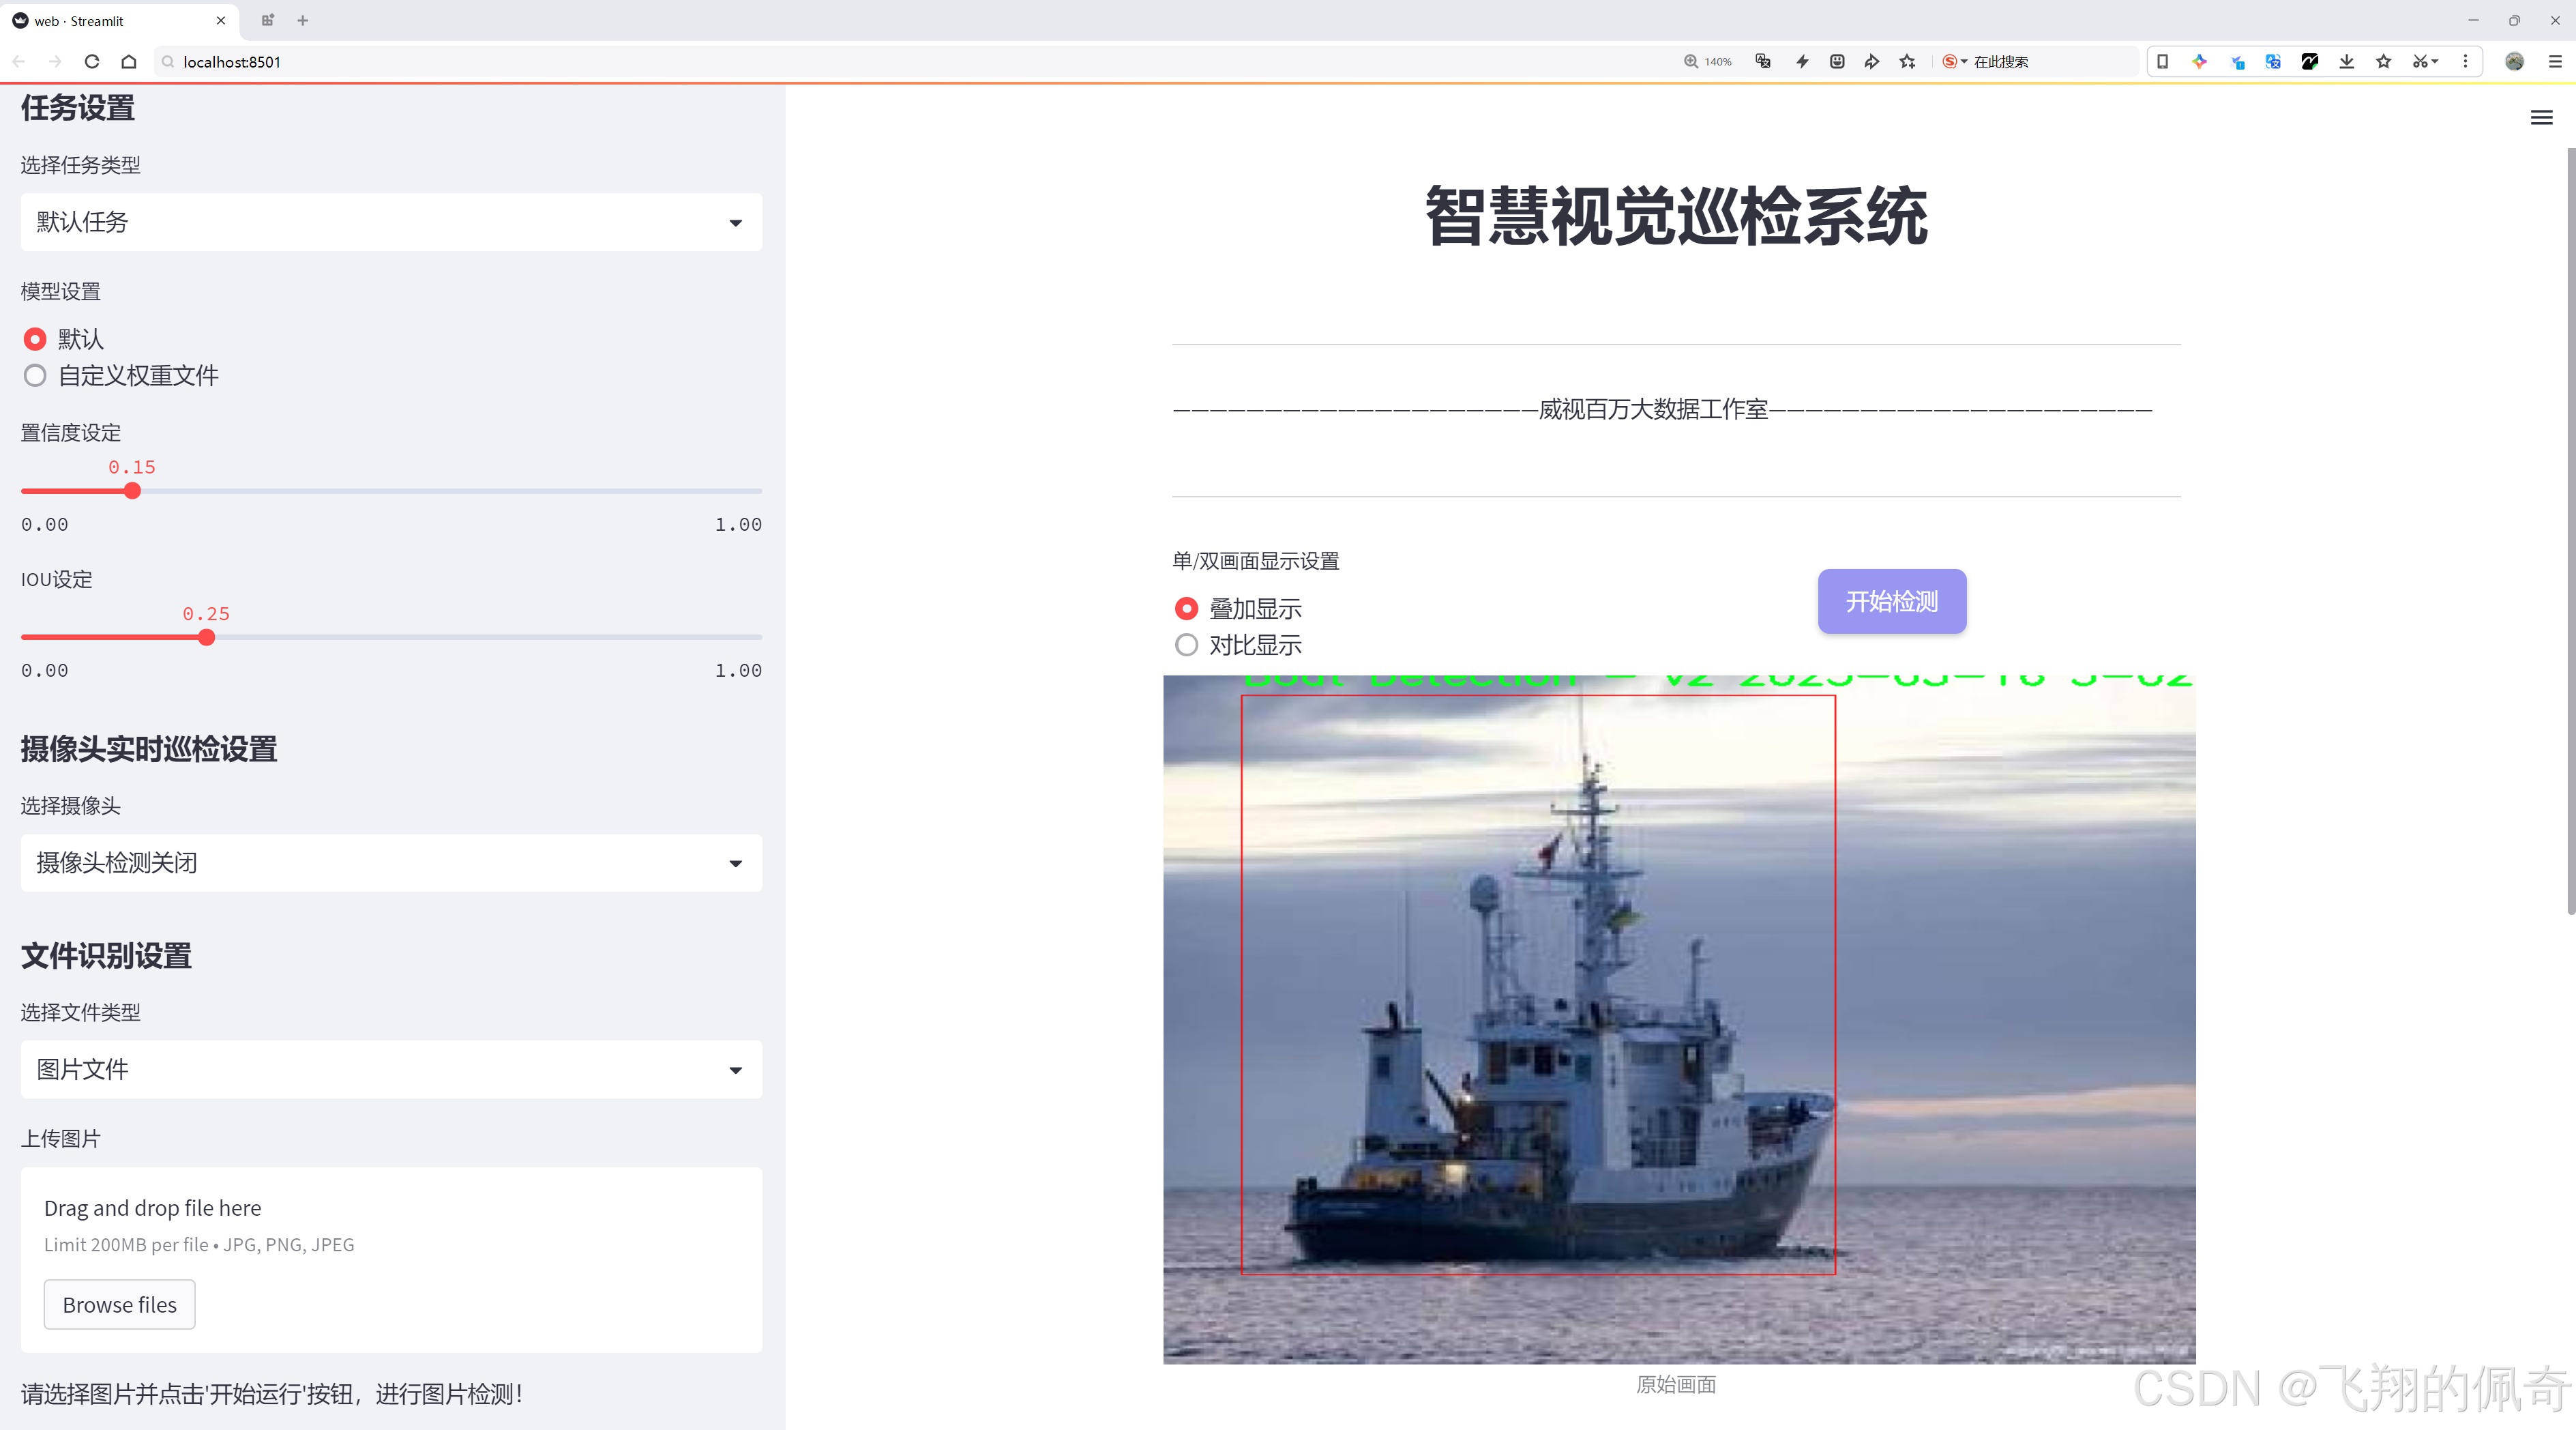Open the browser main menu icon
The image size is (2576, 1430).
point(2555,62)
